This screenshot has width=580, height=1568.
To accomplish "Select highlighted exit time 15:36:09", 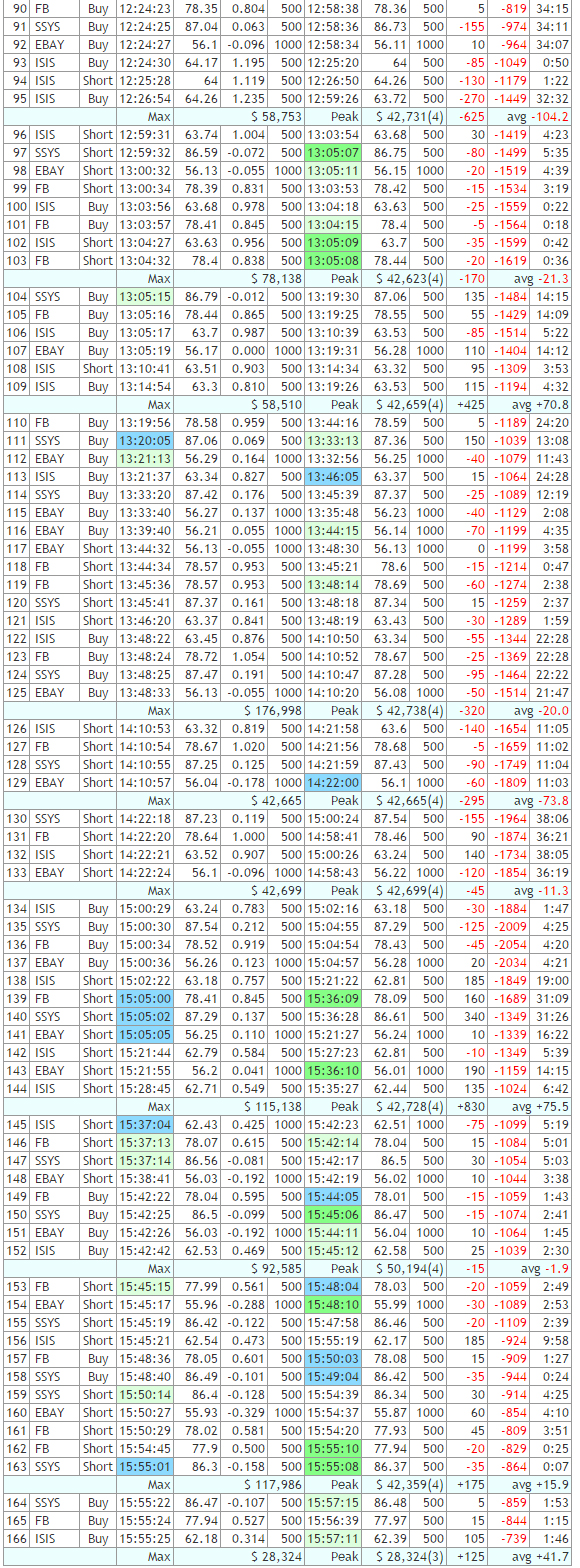I will (x=332, y=998).
